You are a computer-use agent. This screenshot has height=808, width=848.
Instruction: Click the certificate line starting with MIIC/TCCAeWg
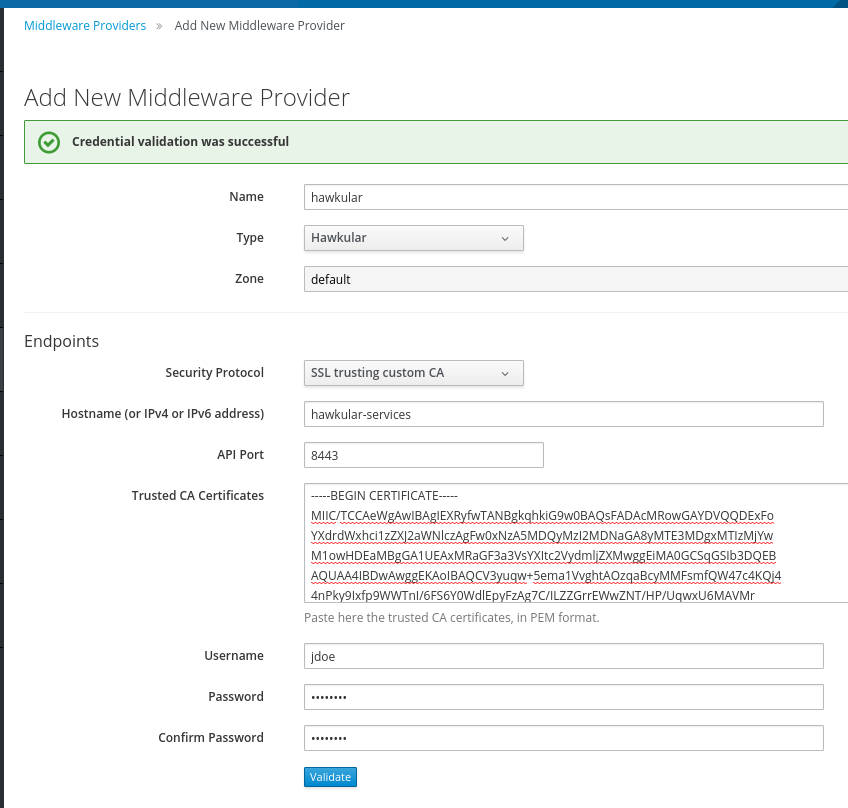[x=542, y=516]
